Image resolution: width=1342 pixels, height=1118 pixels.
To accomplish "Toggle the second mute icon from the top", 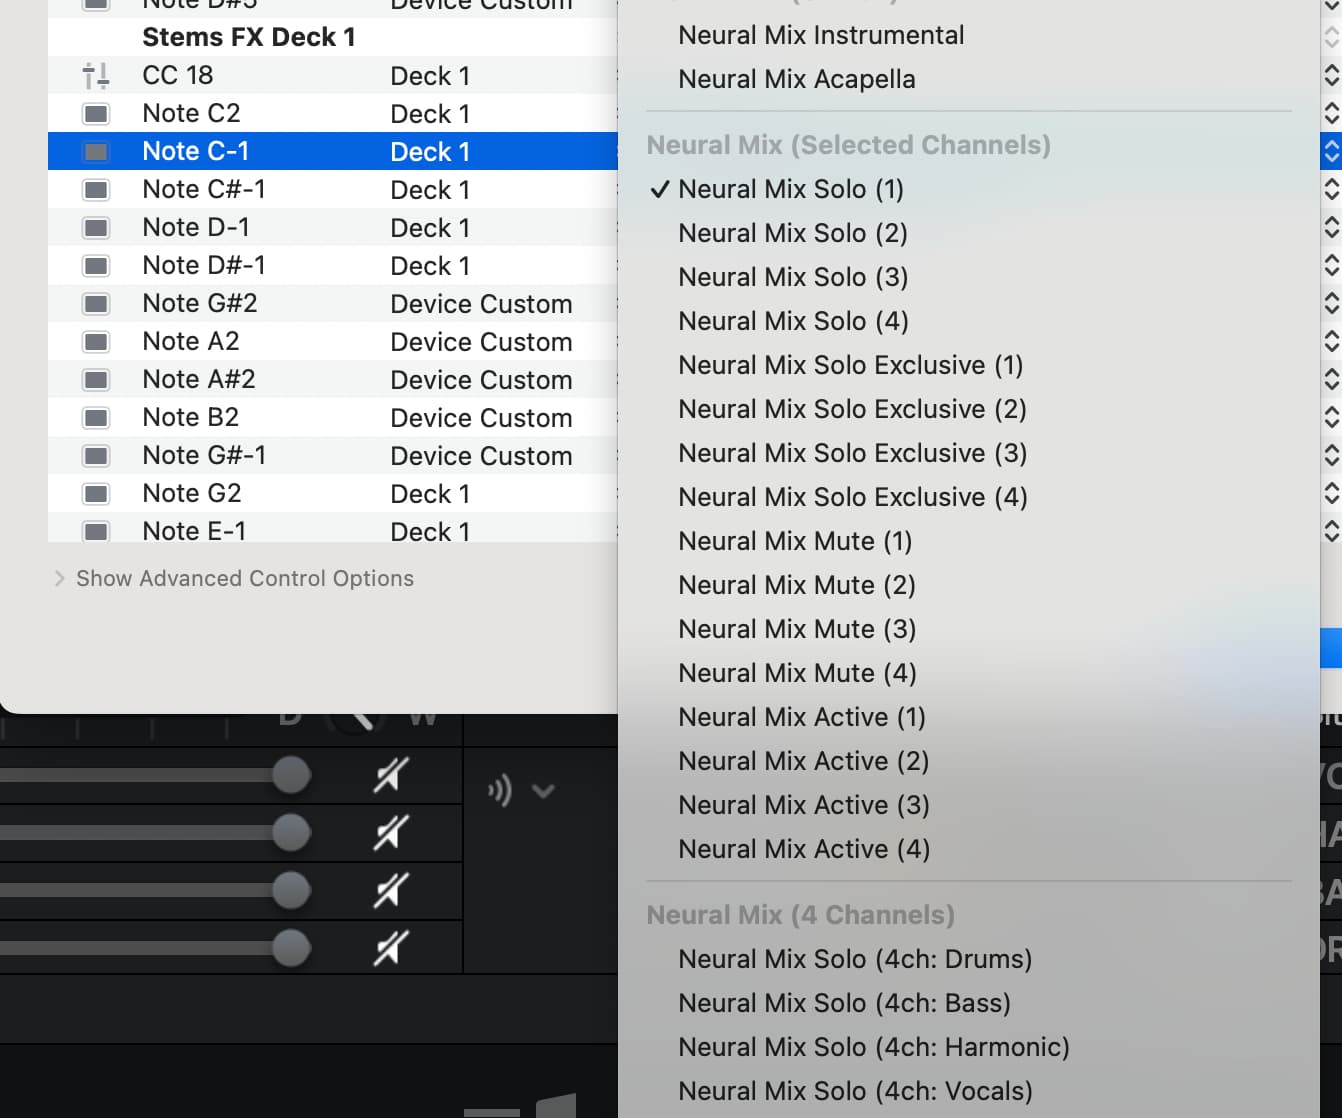I will click(391, 833).
